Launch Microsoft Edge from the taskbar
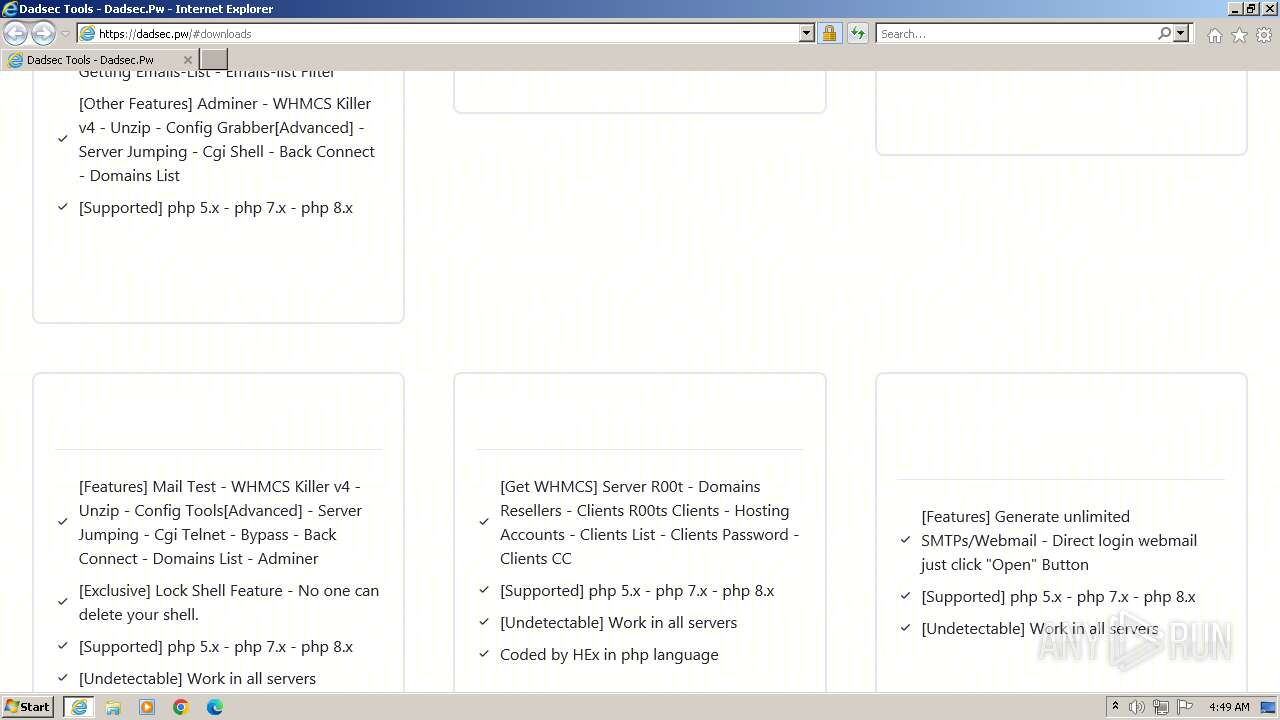The width and height of the screenshot is (1280, 720). tap(215, 707)
